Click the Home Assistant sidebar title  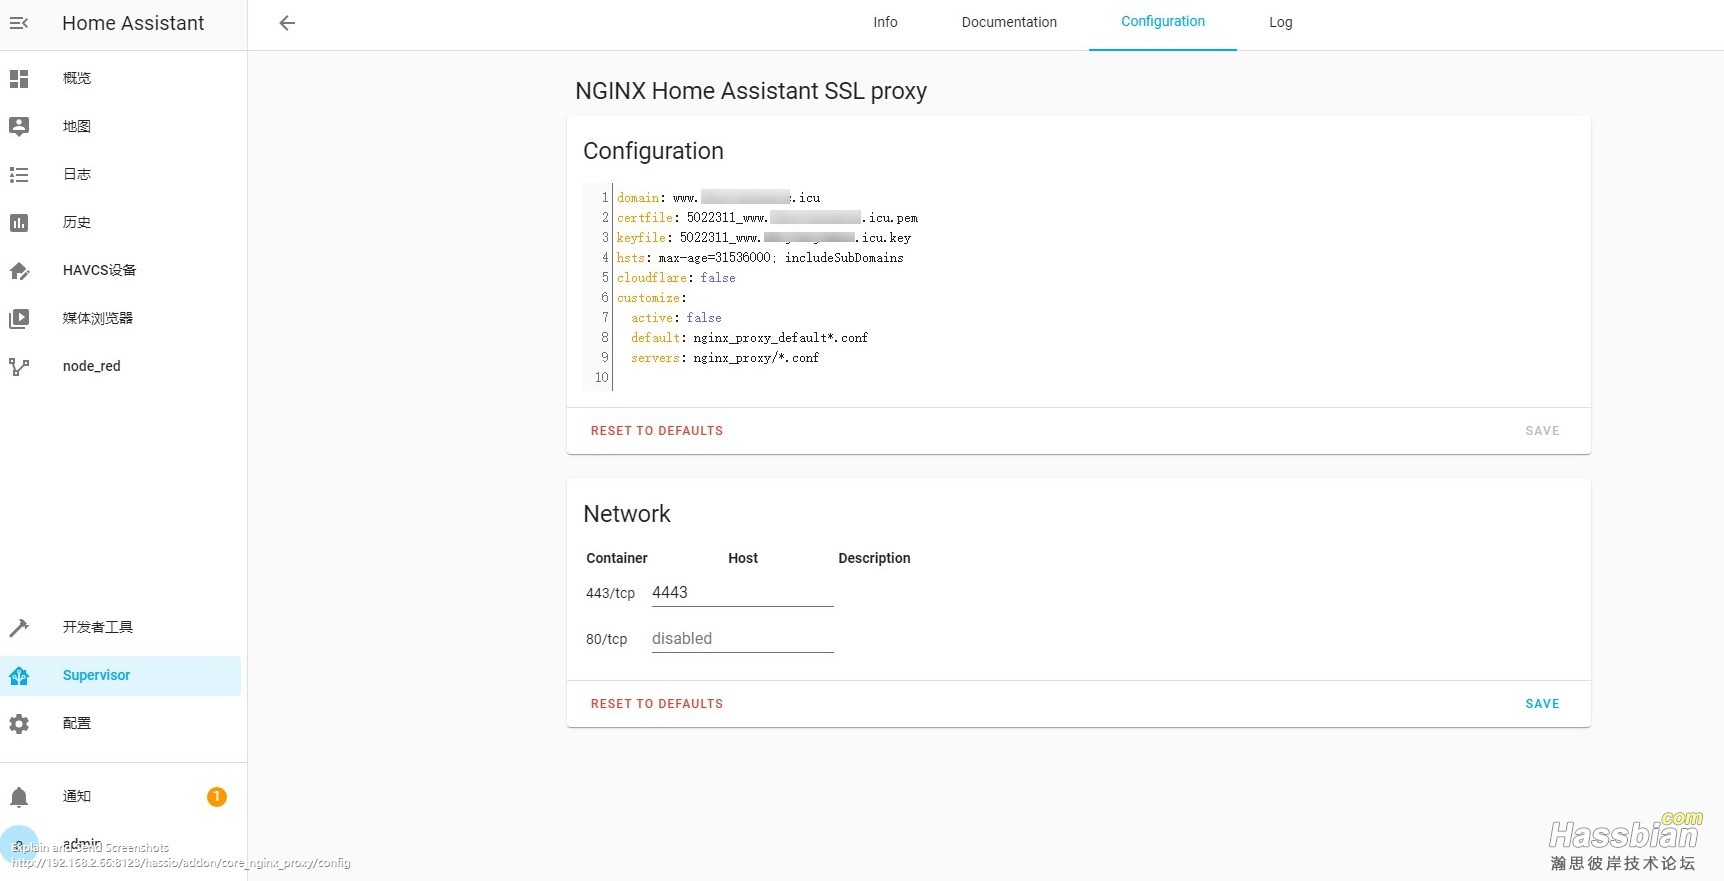[x=133, y=23]
